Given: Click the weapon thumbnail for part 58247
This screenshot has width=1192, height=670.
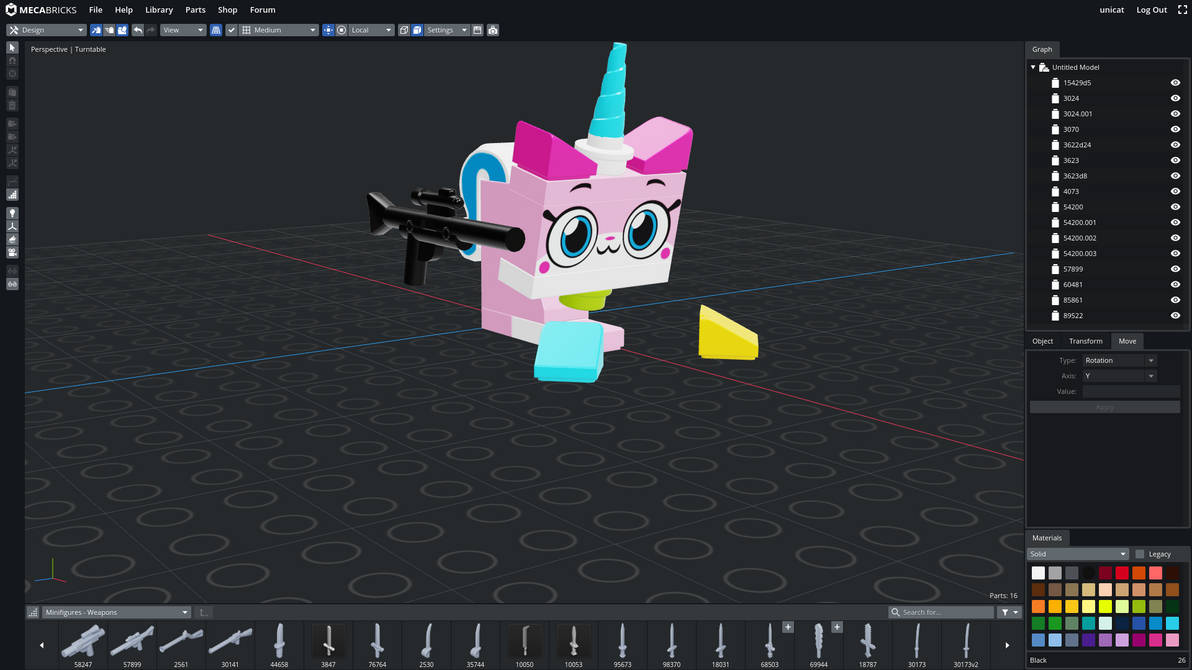Looking at the screenshot, I should click(81, 643).
